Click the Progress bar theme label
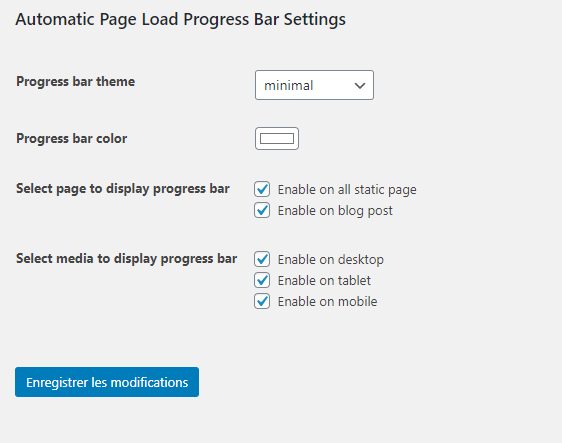 click(x=76, y=81)
